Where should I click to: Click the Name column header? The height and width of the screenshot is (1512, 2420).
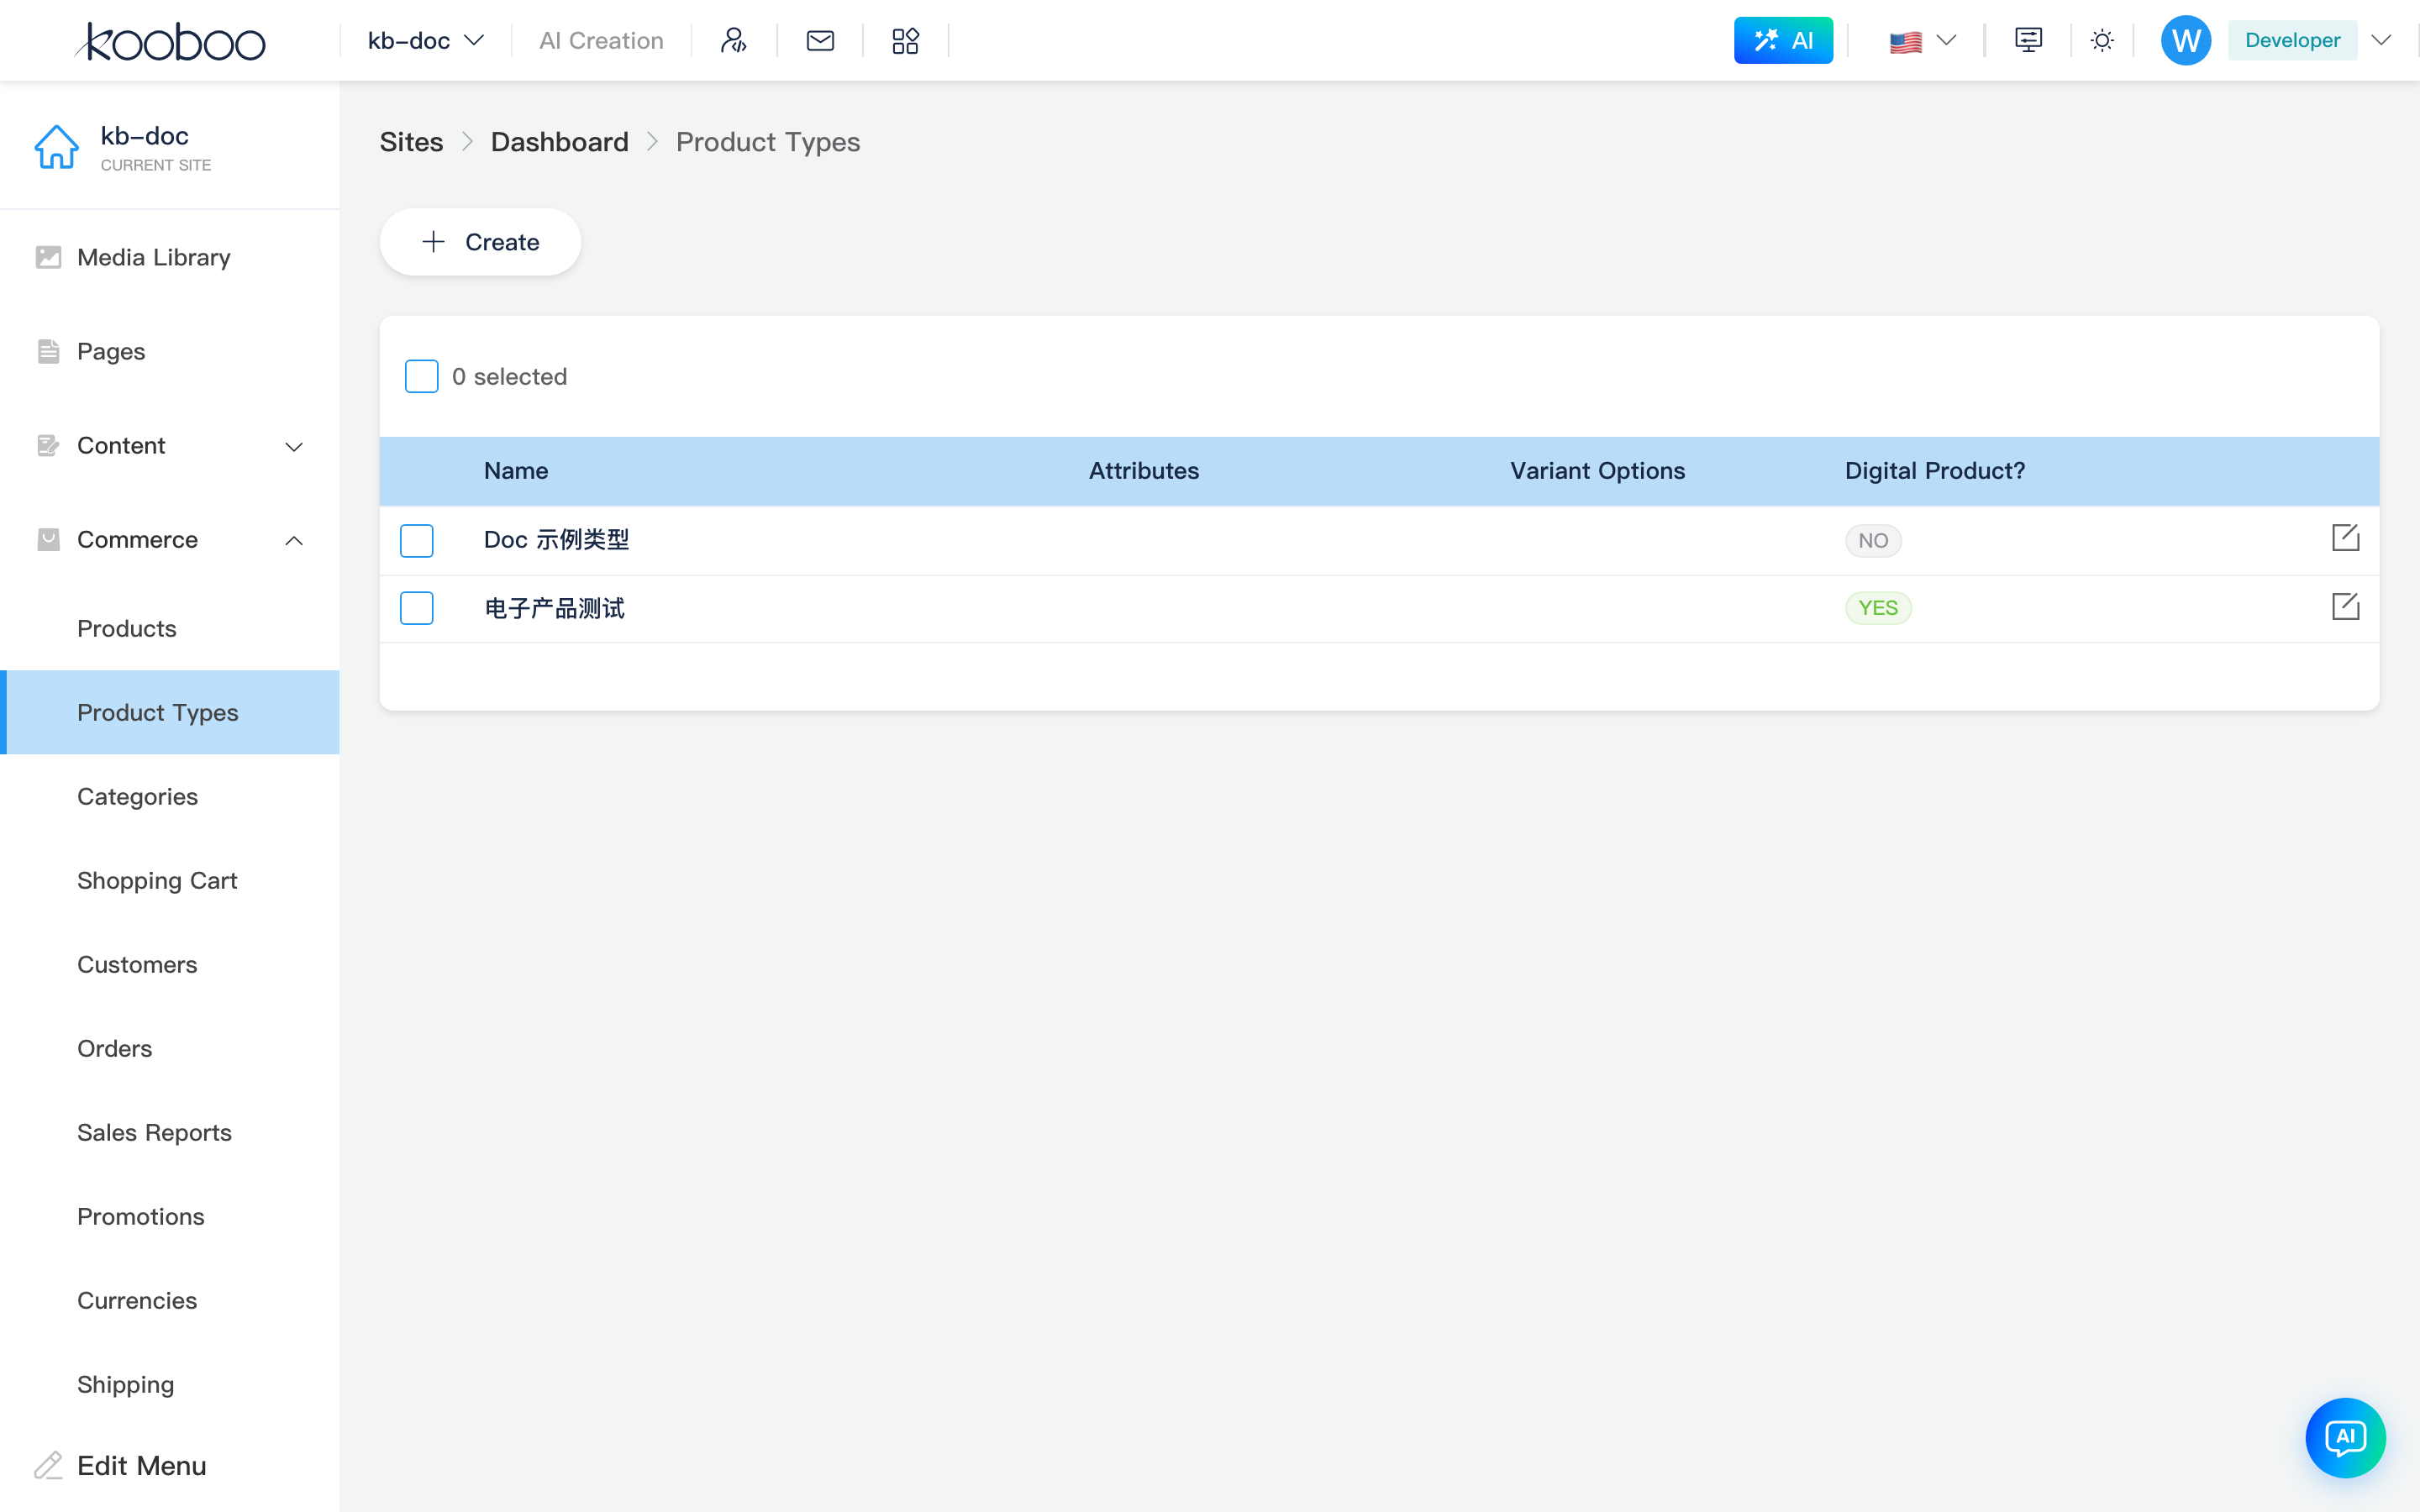(516, 471)
